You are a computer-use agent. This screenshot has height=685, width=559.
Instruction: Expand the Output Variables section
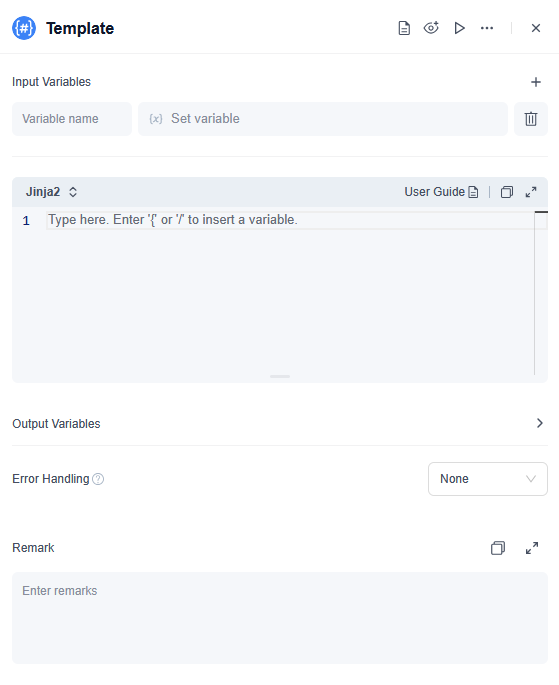(x=280, y=423)
